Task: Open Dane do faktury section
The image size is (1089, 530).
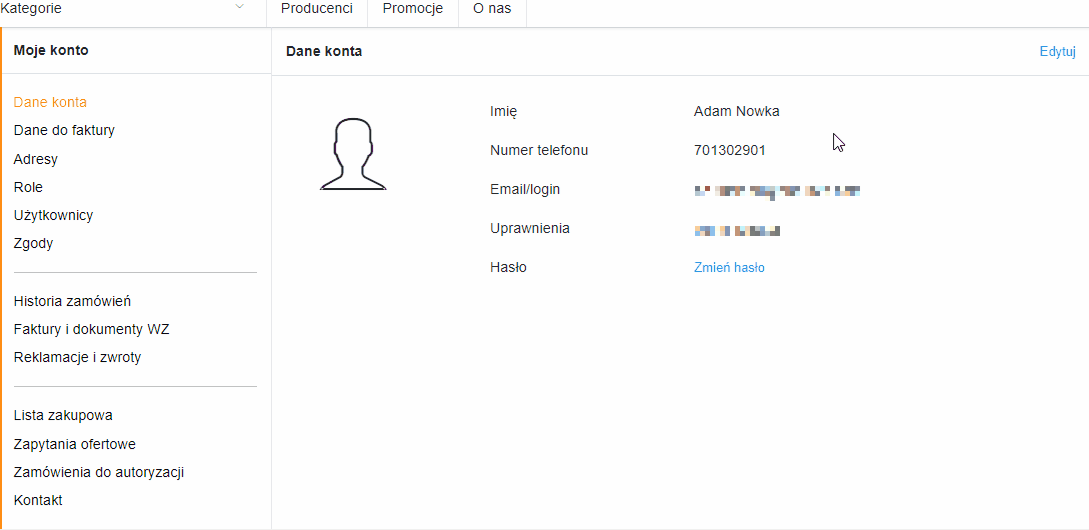Action: 64,130
